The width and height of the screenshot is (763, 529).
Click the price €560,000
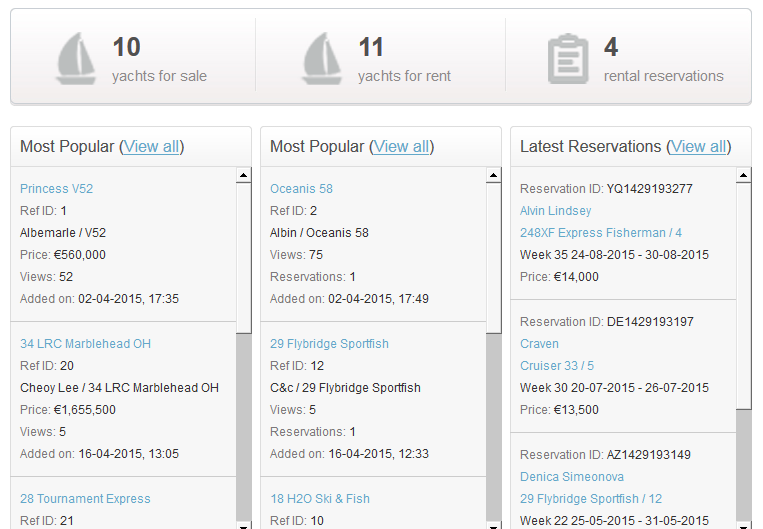(80, 255)
